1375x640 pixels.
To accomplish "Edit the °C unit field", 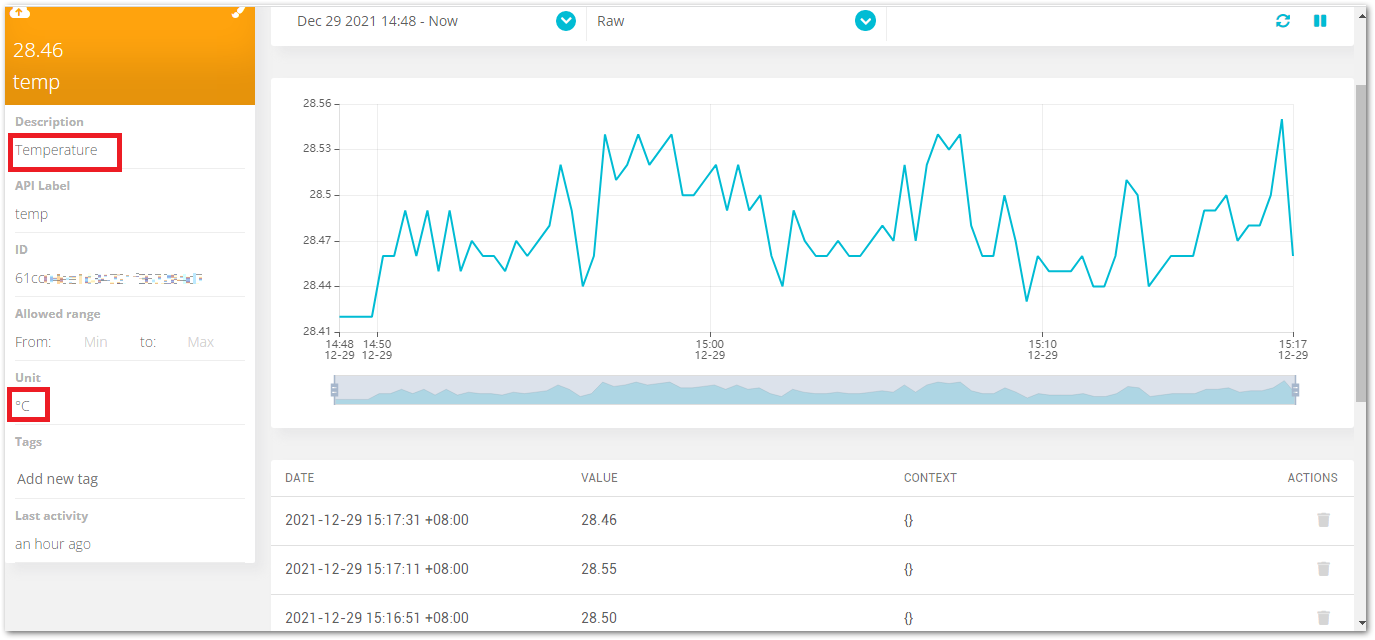I will tap(23, 406).
